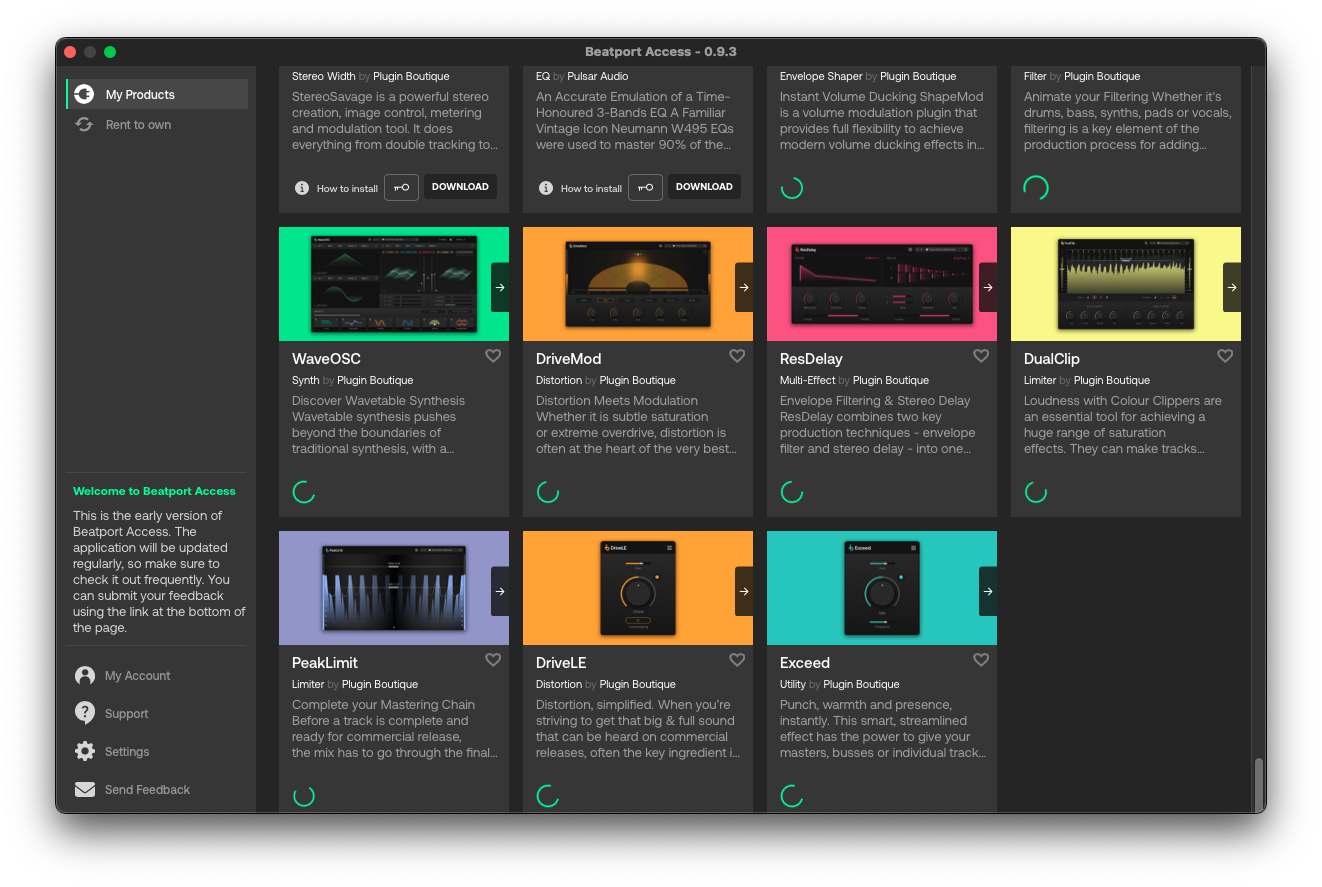Click the product list vertical scrollbar
Viewport: 1322px width, 887px height.
tap(1258, 784)
